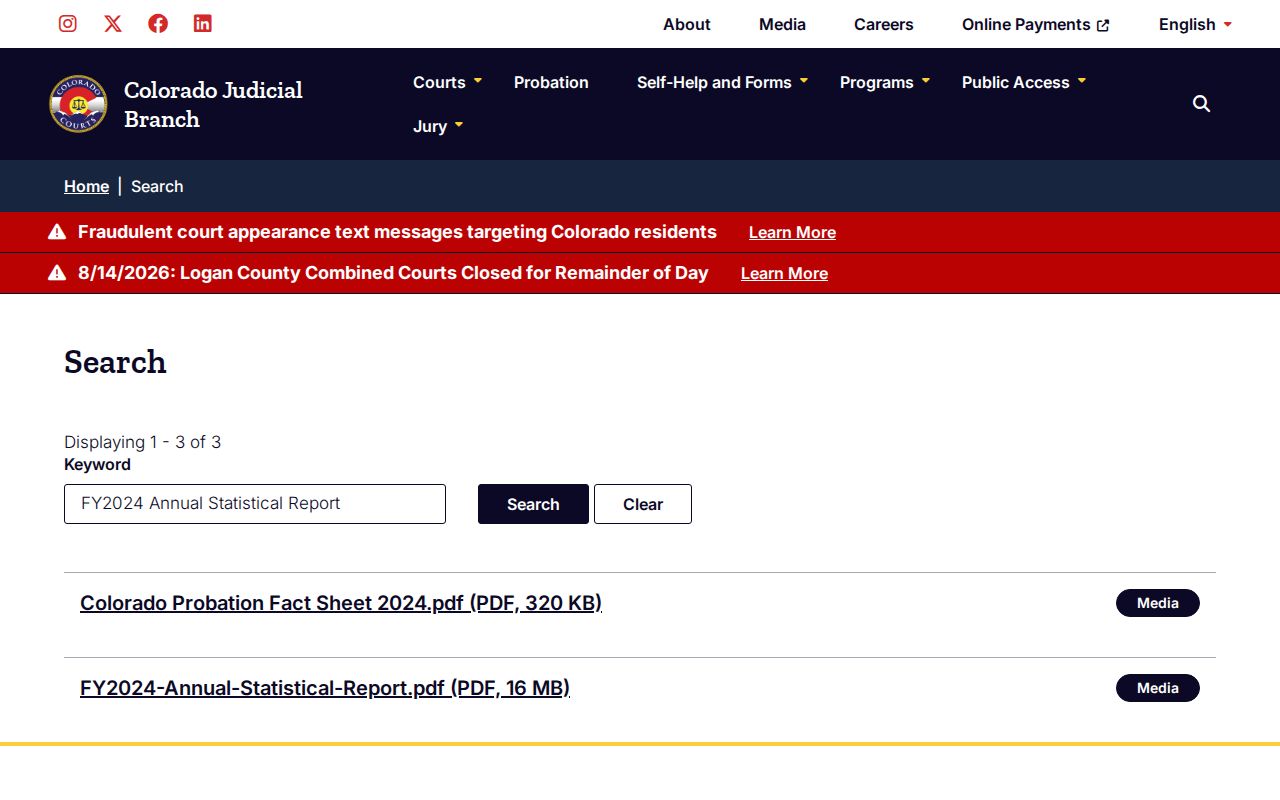Screen dimensions: 1280x800
Task: Click the "Displaying 1 - 3 of 3" results count
Action: [142, 442]
